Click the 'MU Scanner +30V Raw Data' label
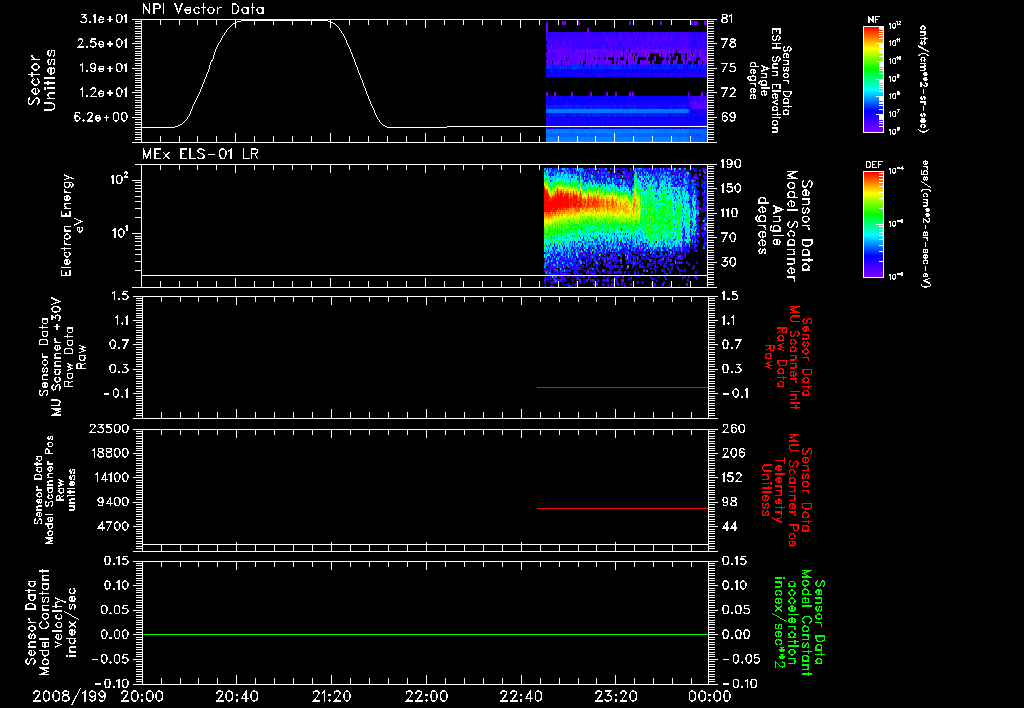 (x=62, y=356)
